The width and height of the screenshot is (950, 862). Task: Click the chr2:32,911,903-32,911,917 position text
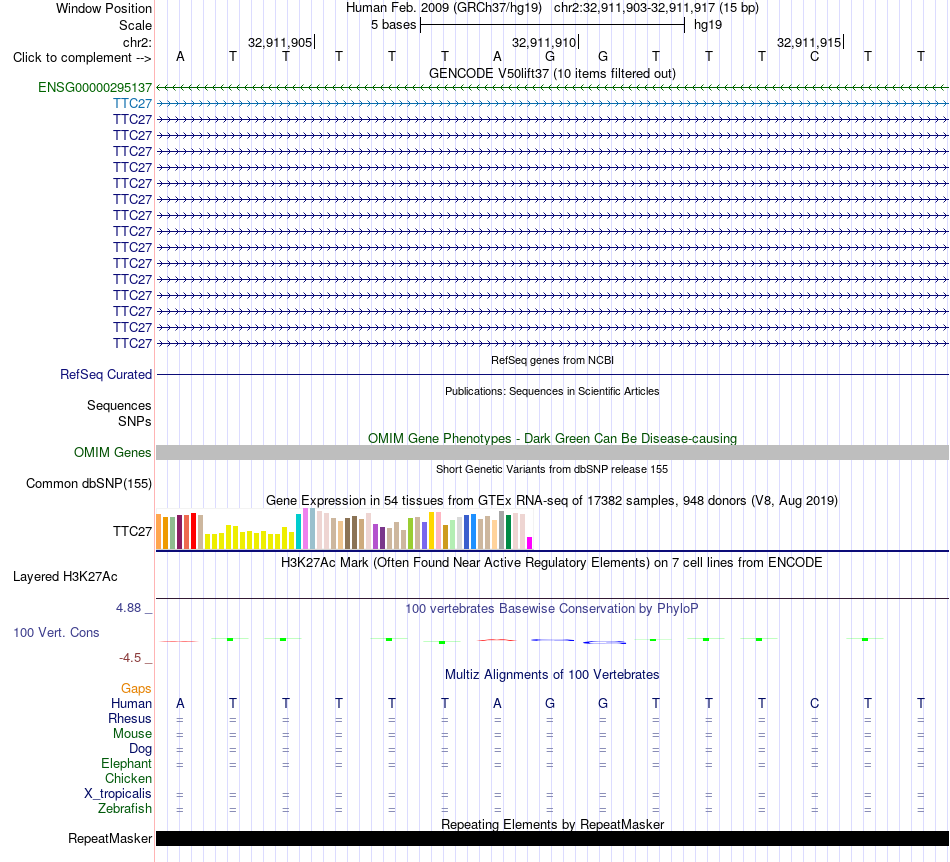pyautogui.click(x=656, y=8)
